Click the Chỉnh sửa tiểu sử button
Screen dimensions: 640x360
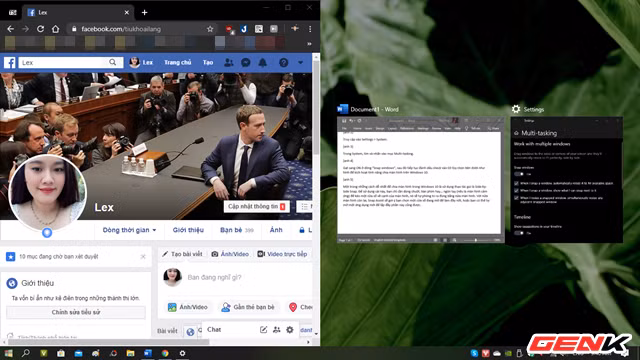pos(76,312)
